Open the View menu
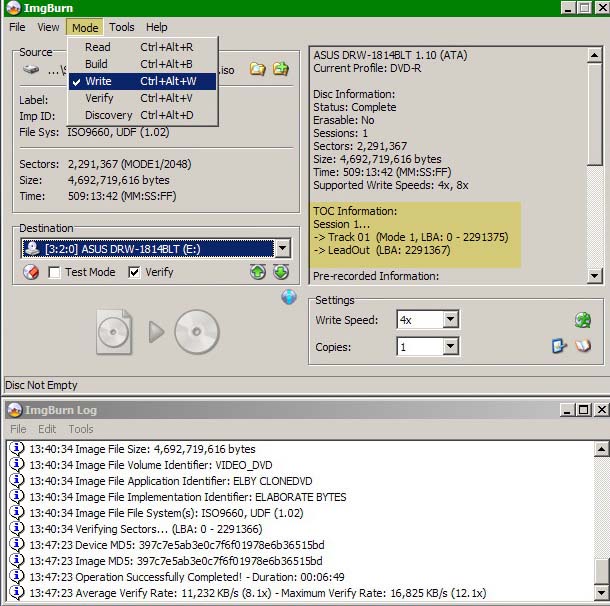 tap(48, 27)
